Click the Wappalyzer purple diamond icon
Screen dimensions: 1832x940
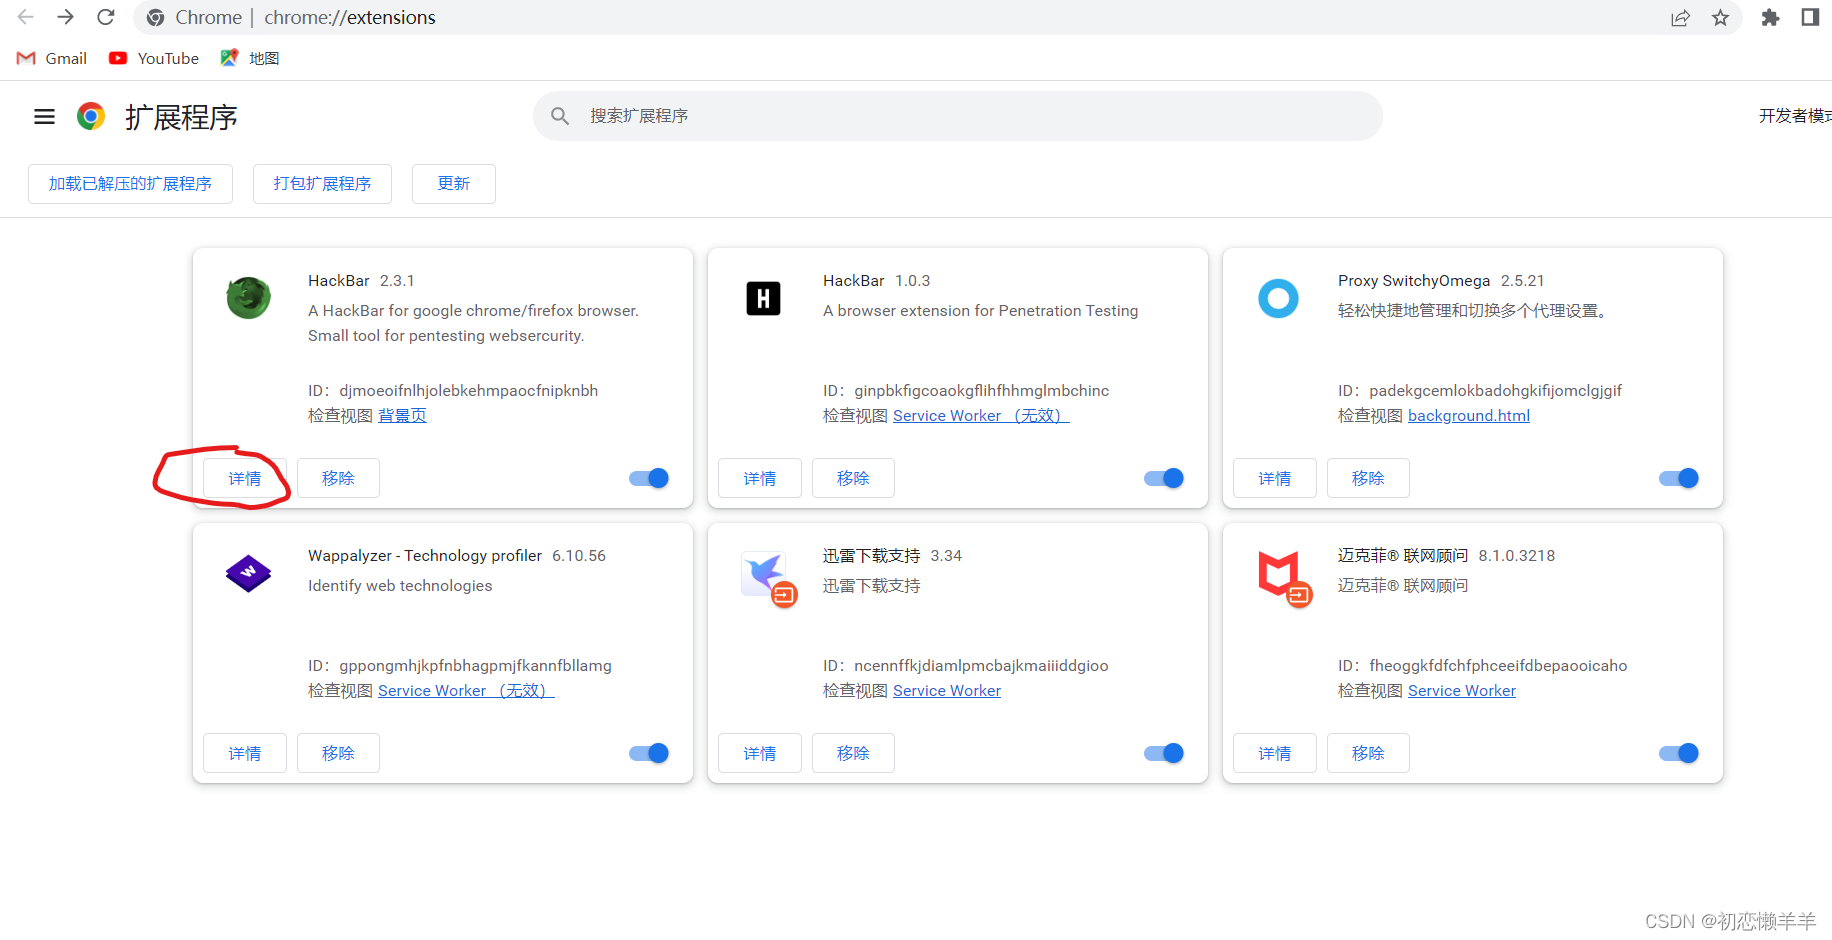pos(248,573)
